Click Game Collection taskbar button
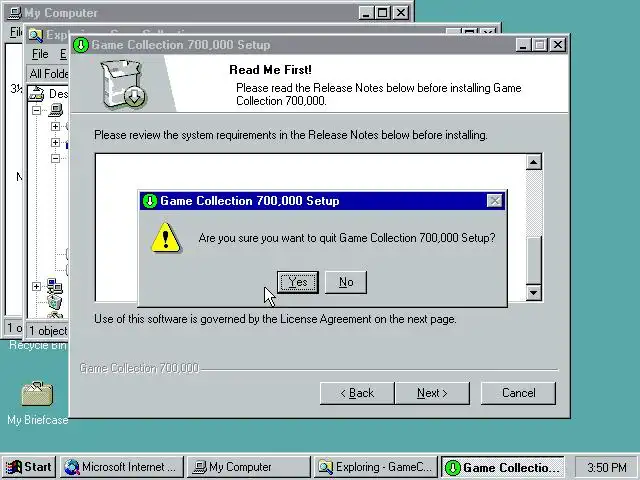 coord(502,467)
